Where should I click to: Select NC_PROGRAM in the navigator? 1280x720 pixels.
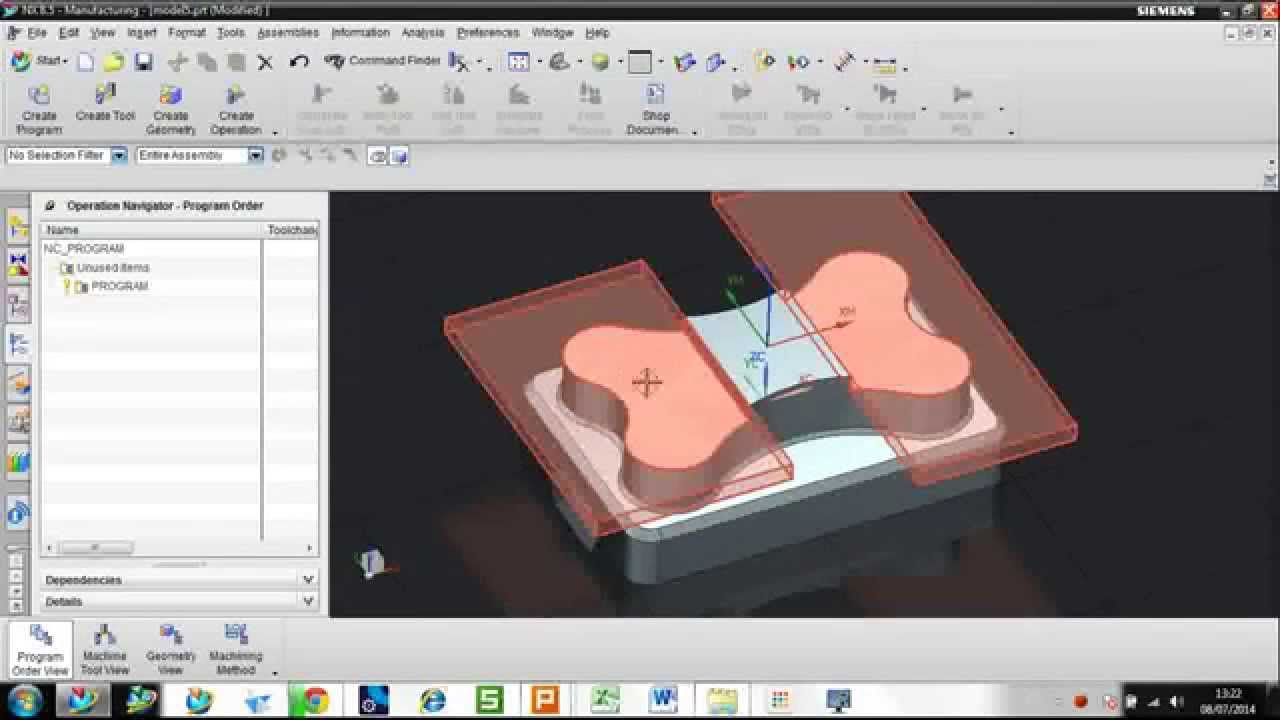(x=84, y=248)
